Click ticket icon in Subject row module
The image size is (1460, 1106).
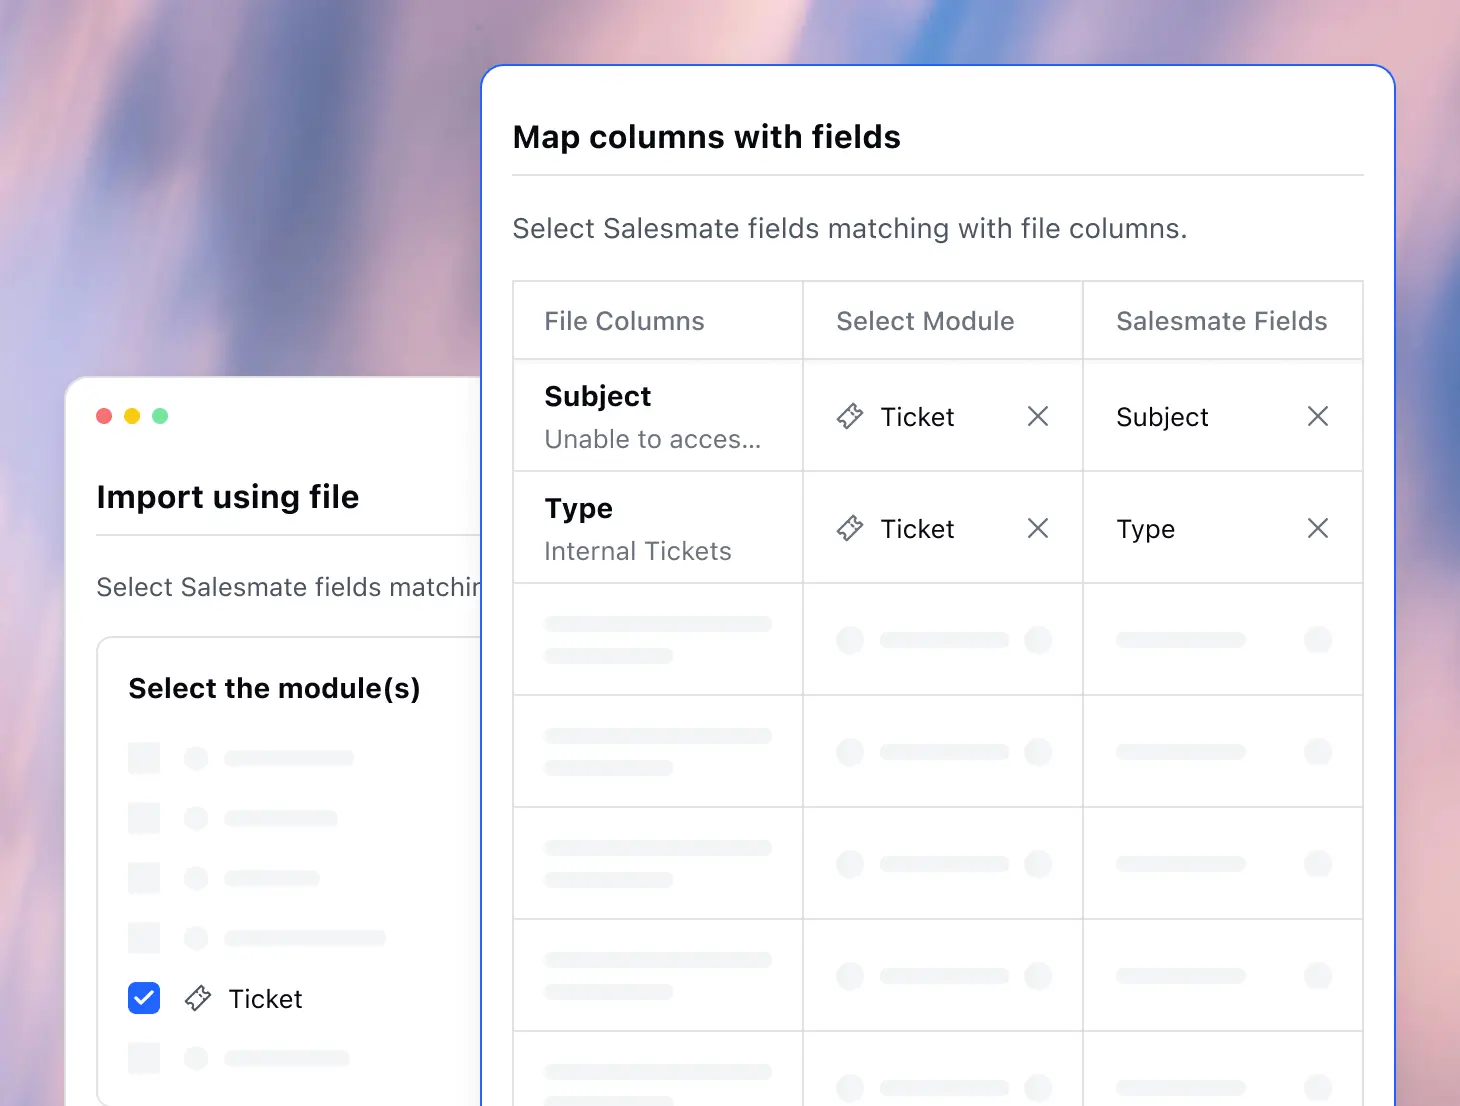point(850,416)
